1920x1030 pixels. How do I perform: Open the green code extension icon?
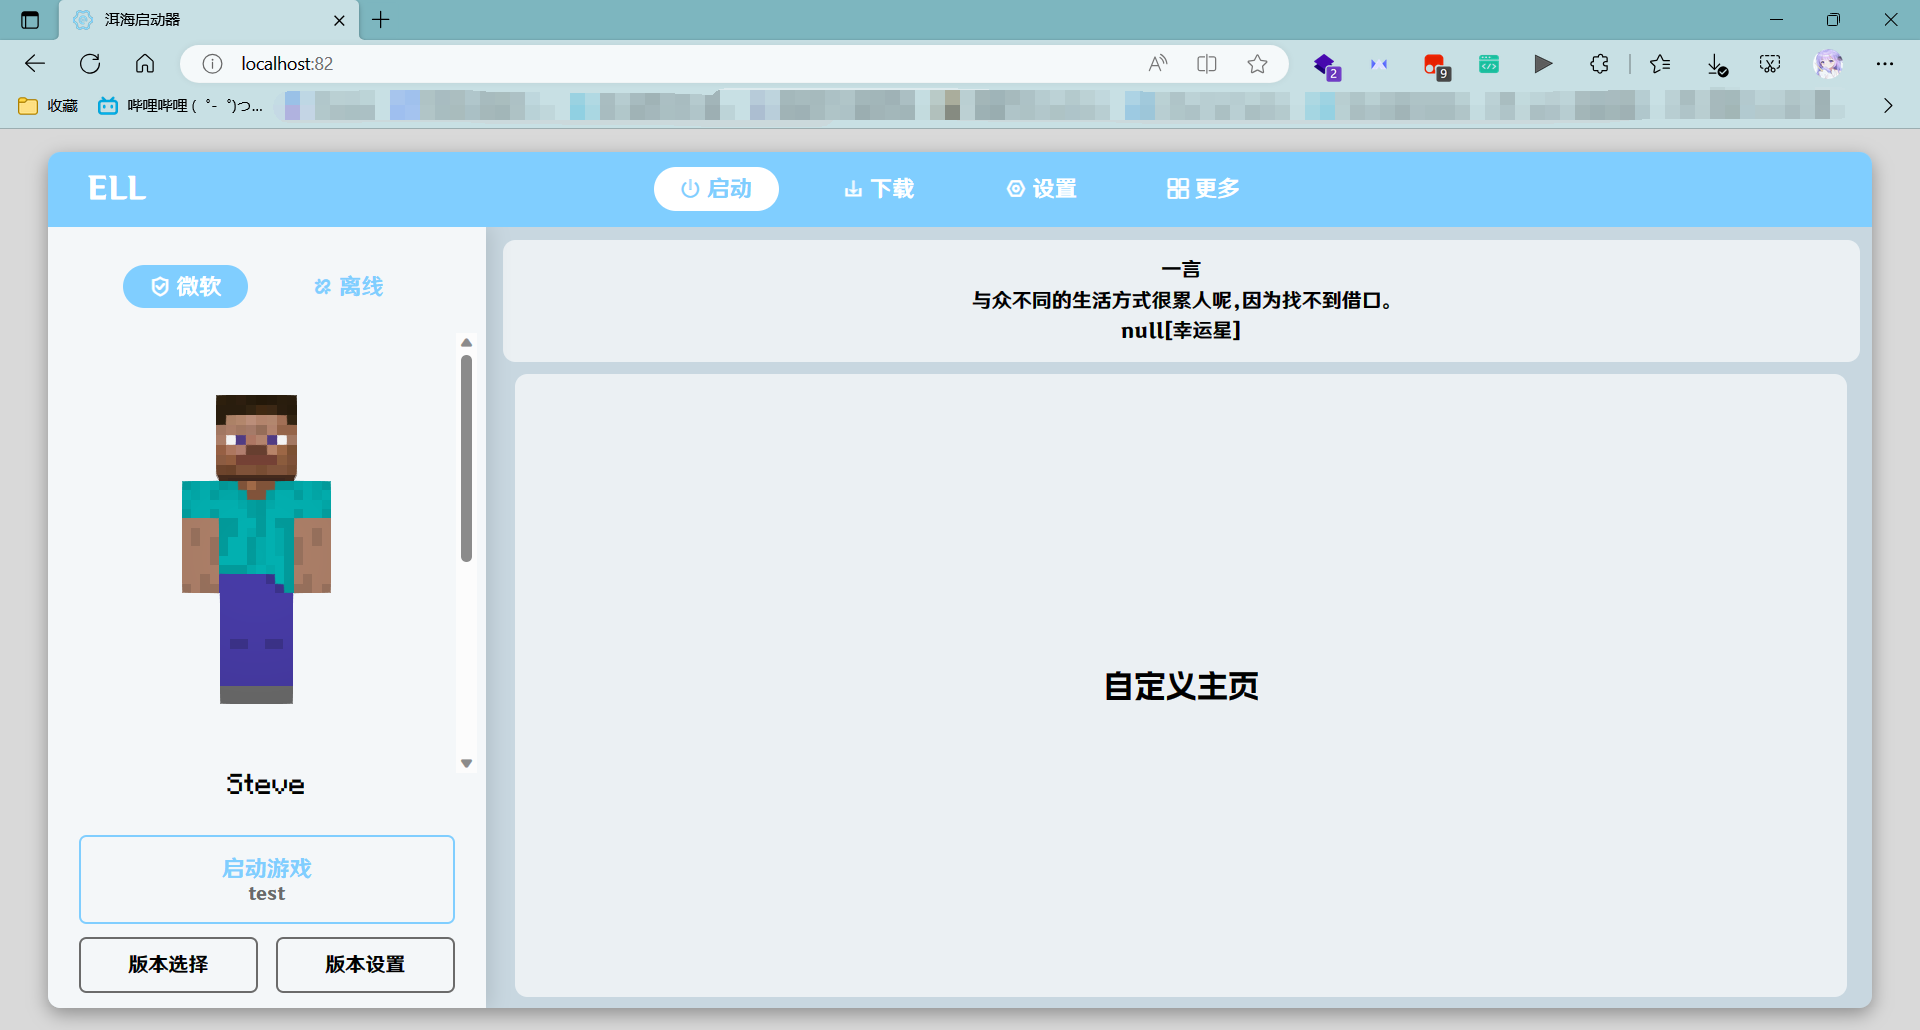point(1489,64)
